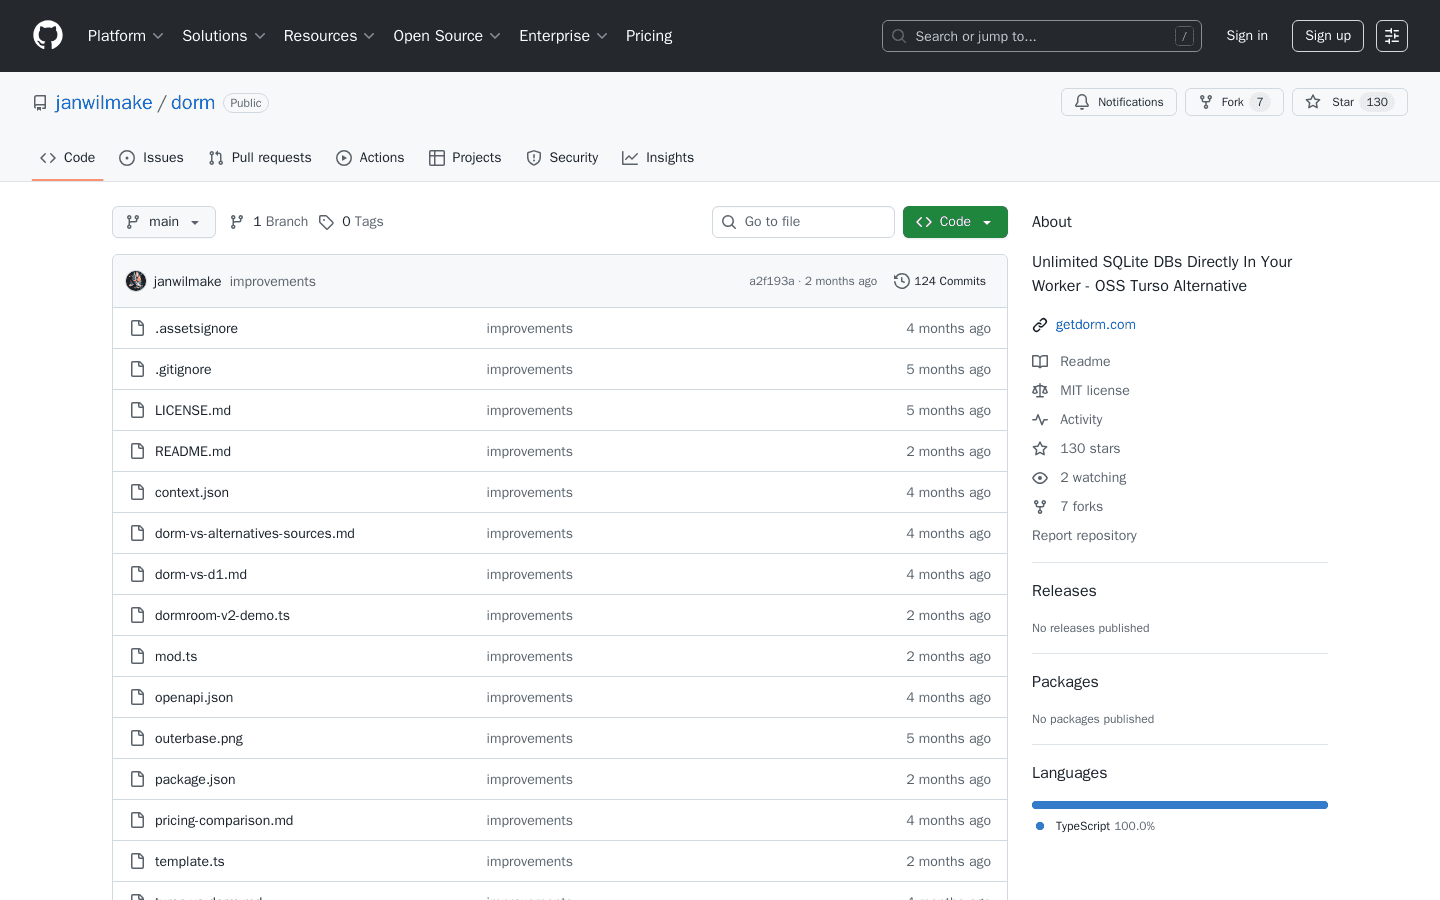The width and height of the screenshot is (1440, 900).
Task: Open dormroom-v2-demo.ts file
Action: point(222,615)
